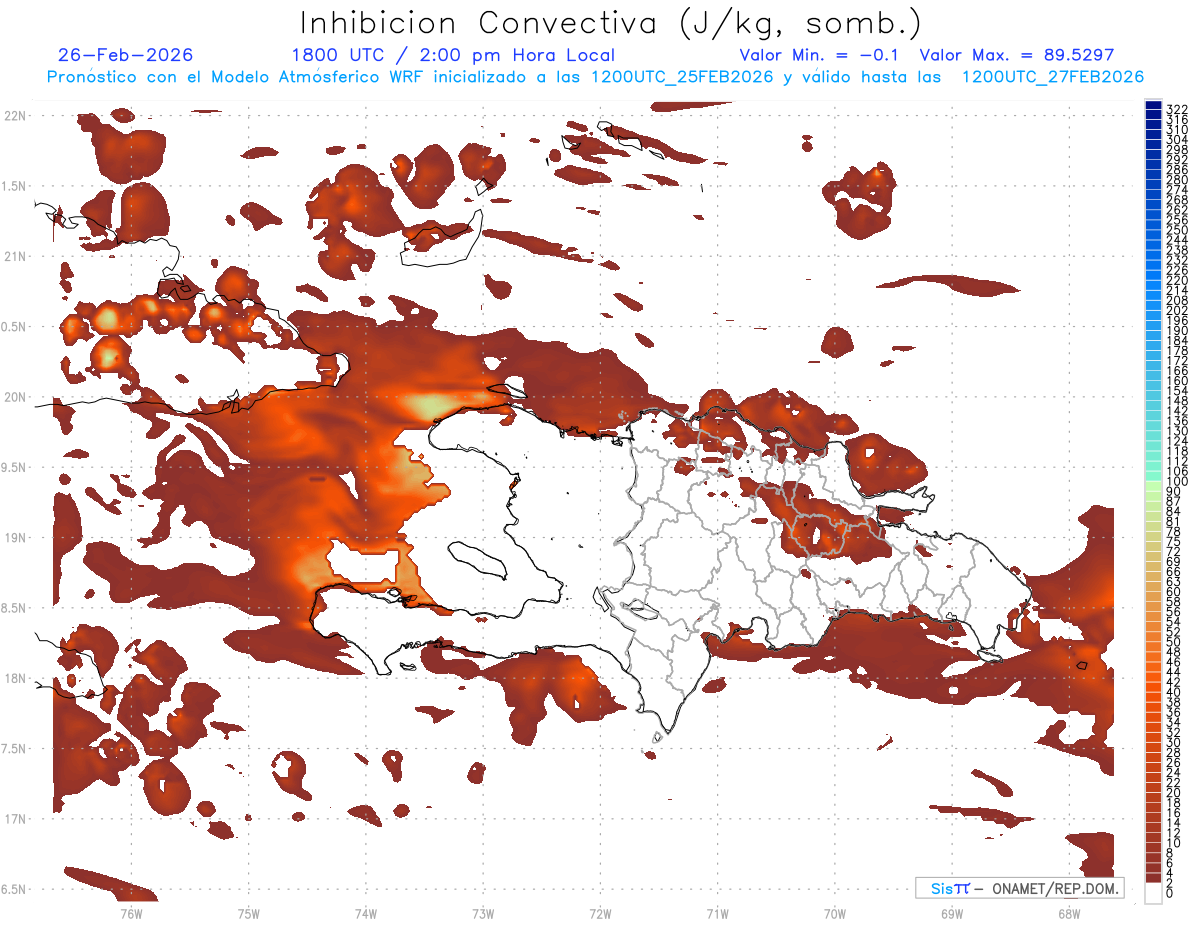The image size is (1200, 927).
Task: Click the "10" colorbar value
Action: pyautogui.click(x=1174, y=843)
